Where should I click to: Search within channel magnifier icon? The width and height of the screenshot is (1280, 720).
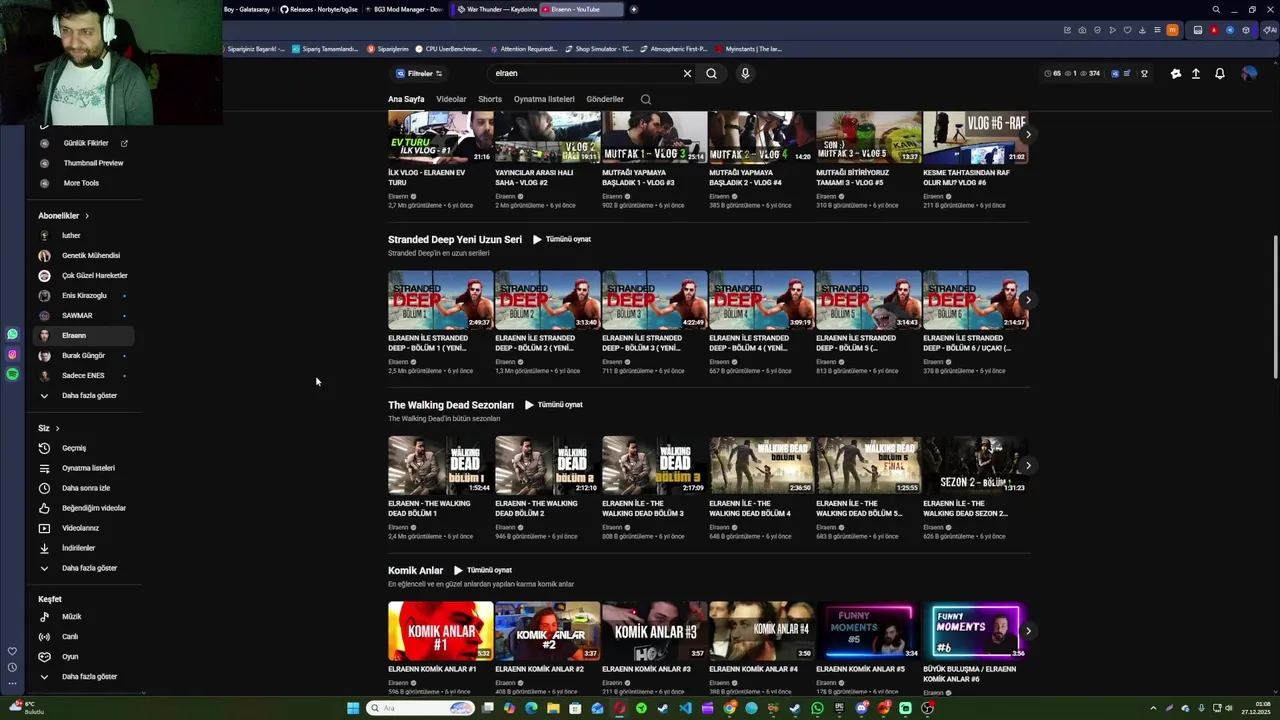pos(645,99)
